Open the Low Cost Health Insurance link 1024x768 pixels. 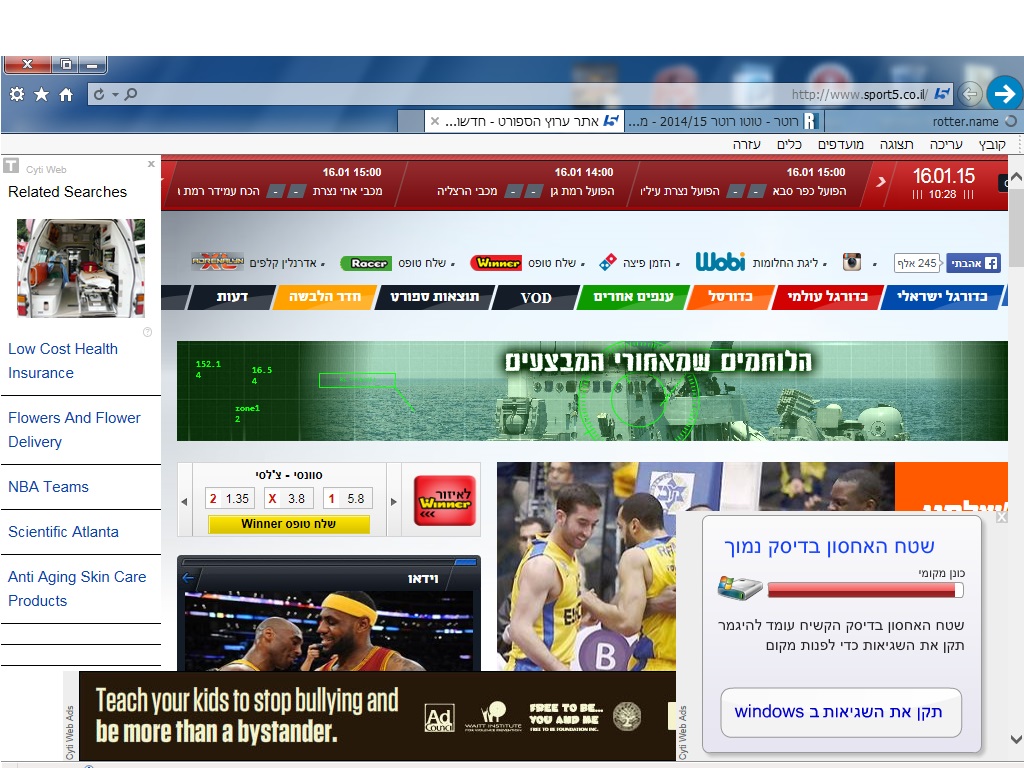coord(63,361)
